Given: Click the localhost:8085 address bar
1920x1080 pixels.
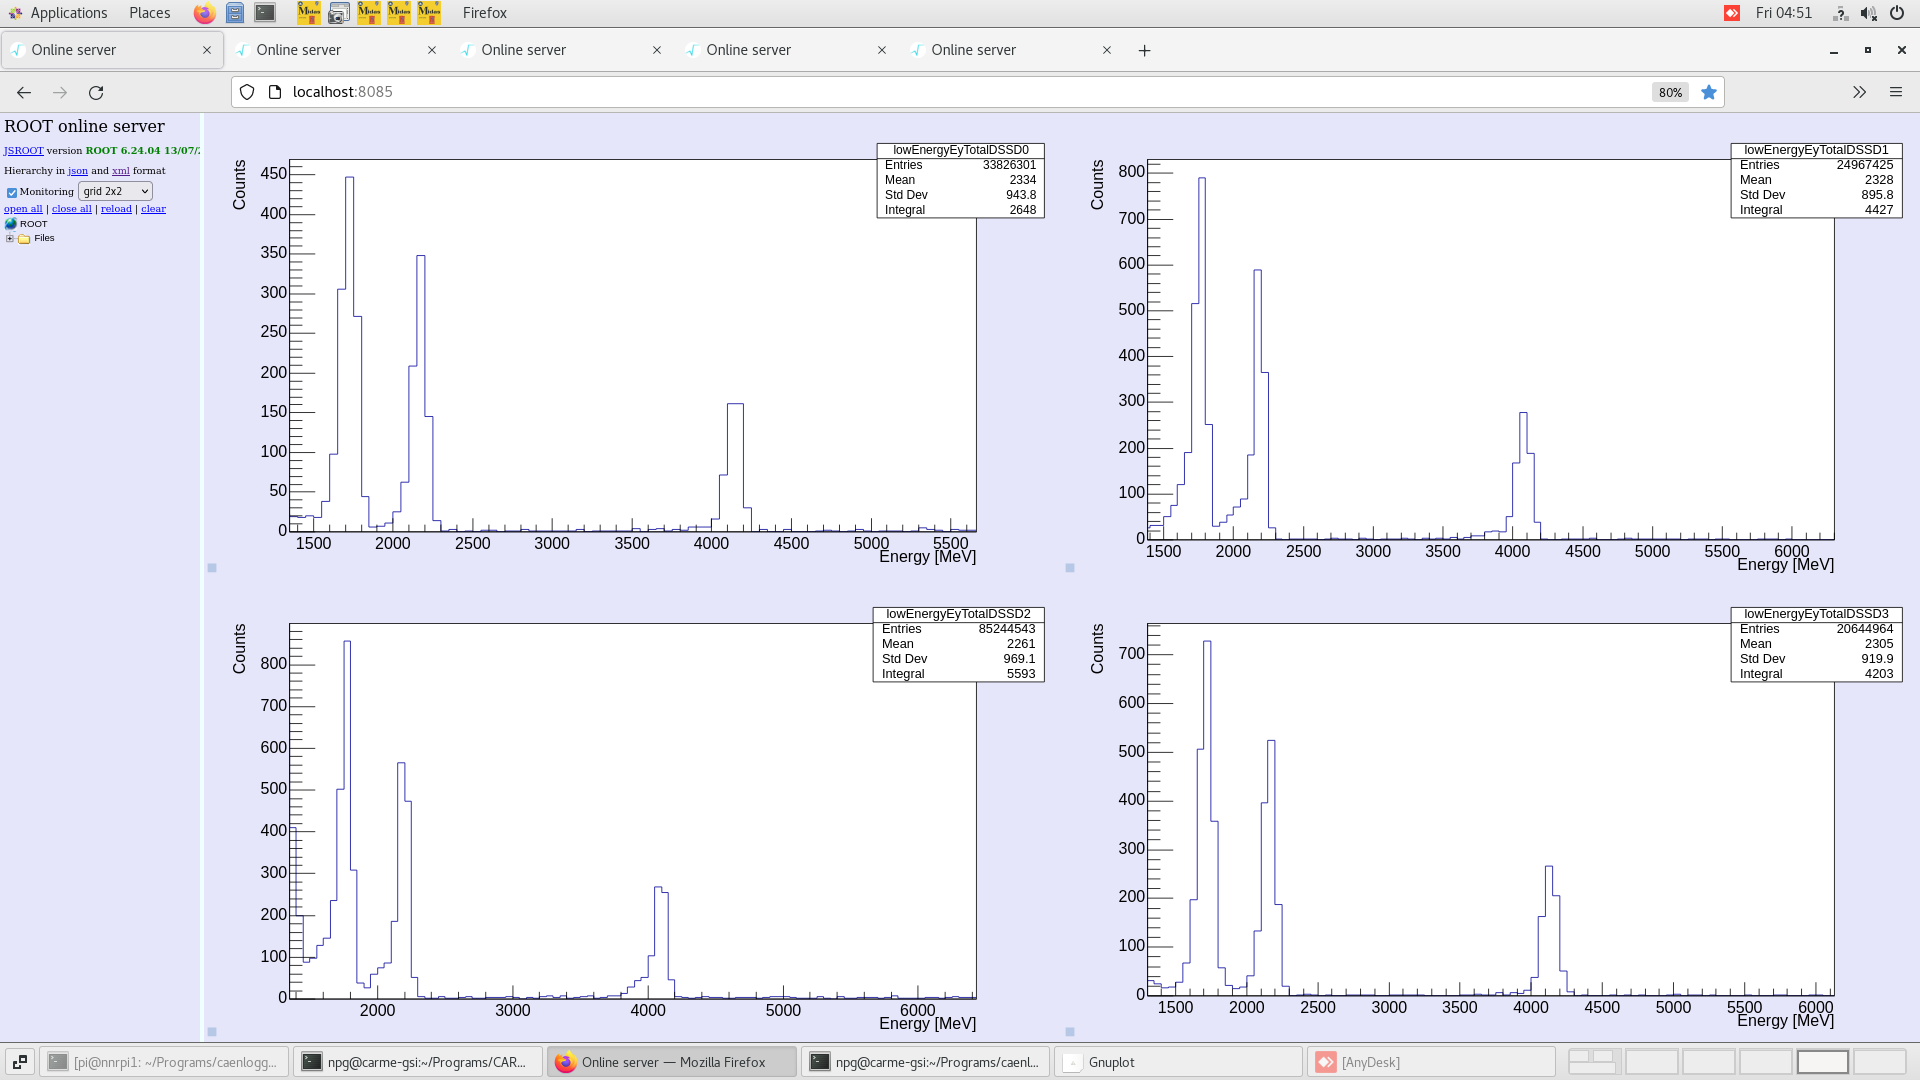Looking at the screenshot, I should pyautogui.click(x=342, y=91).
